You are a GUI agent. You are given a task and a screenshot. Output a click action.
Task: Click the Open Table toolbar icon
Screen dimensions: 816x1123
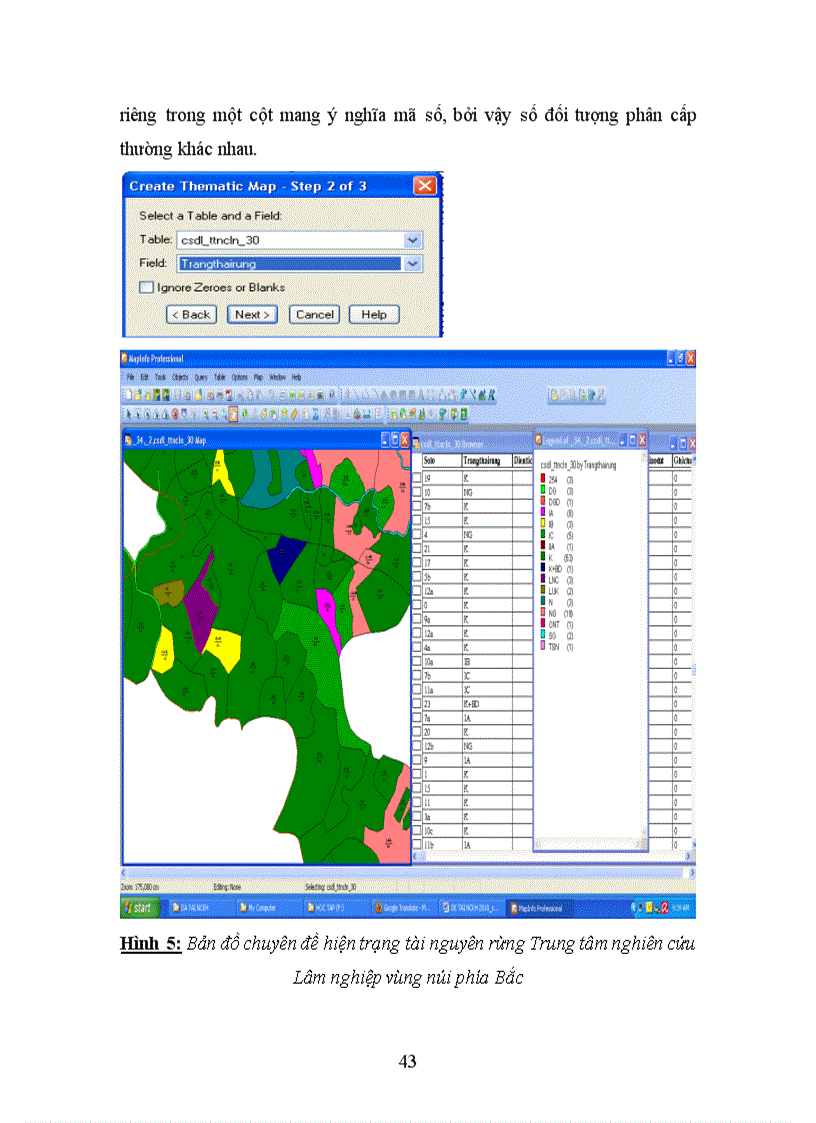[137, 391]
